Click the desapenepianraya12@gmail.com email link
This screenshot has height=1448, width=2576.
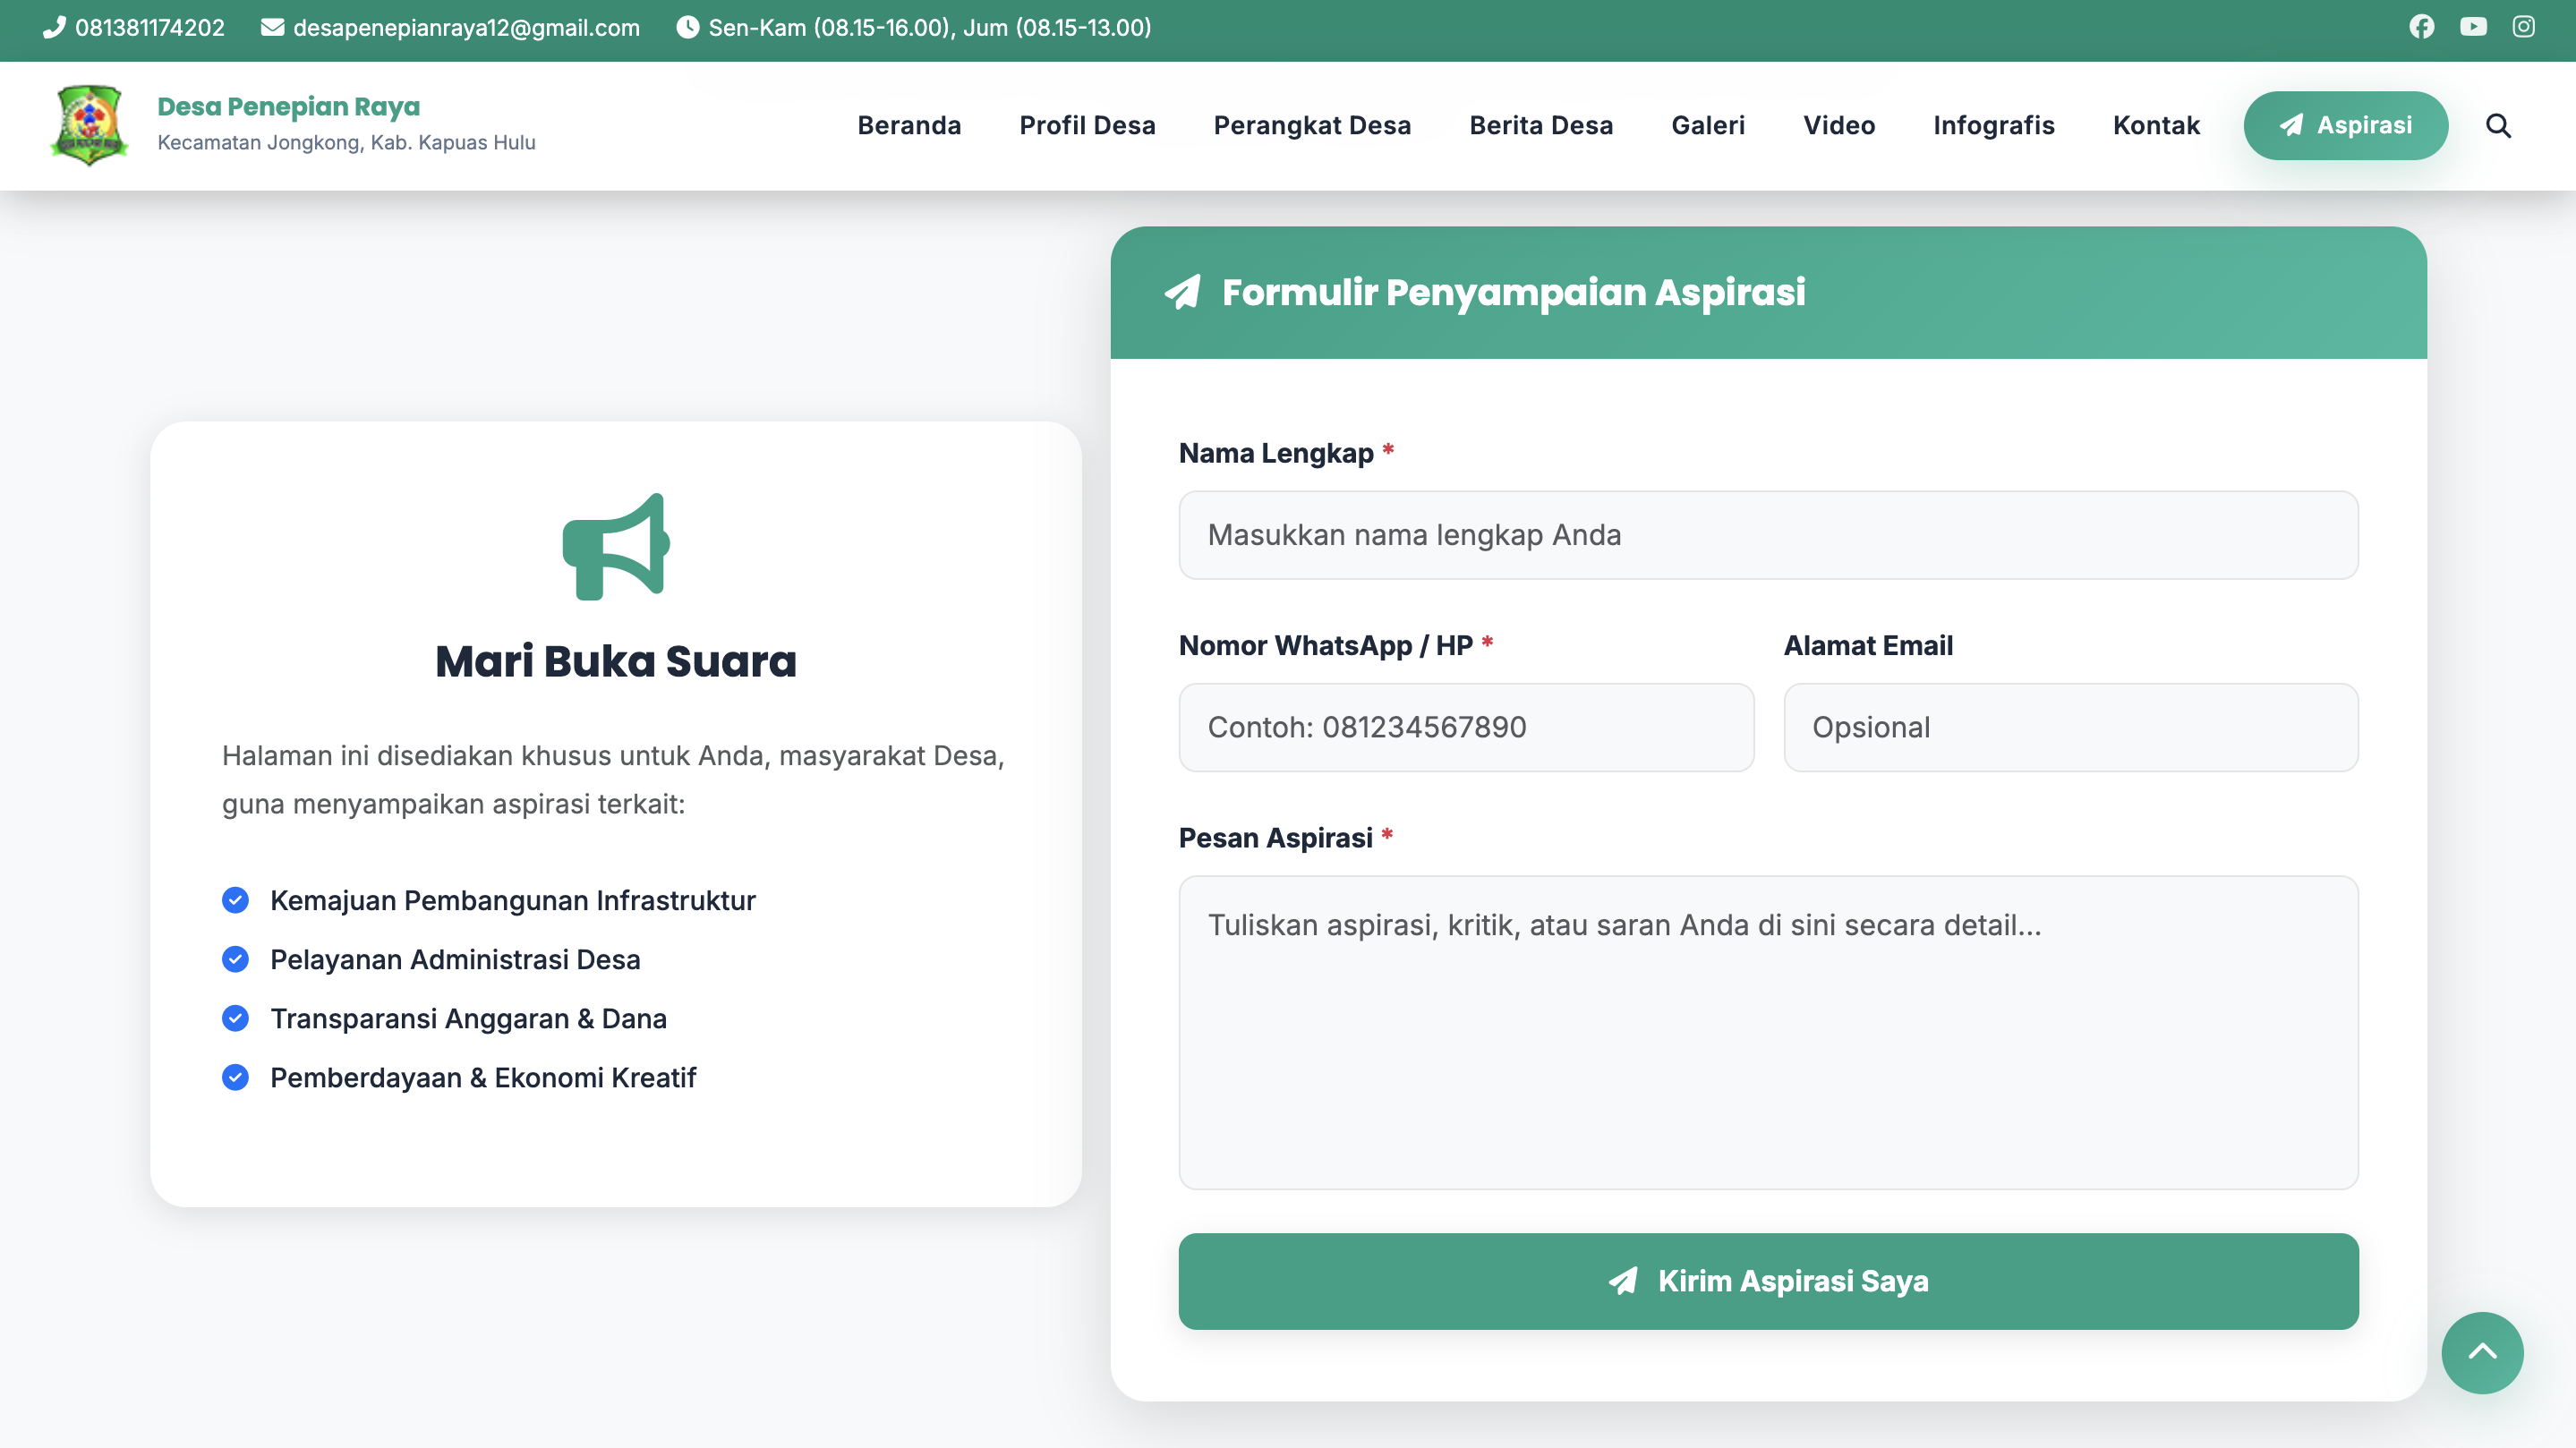466,27
